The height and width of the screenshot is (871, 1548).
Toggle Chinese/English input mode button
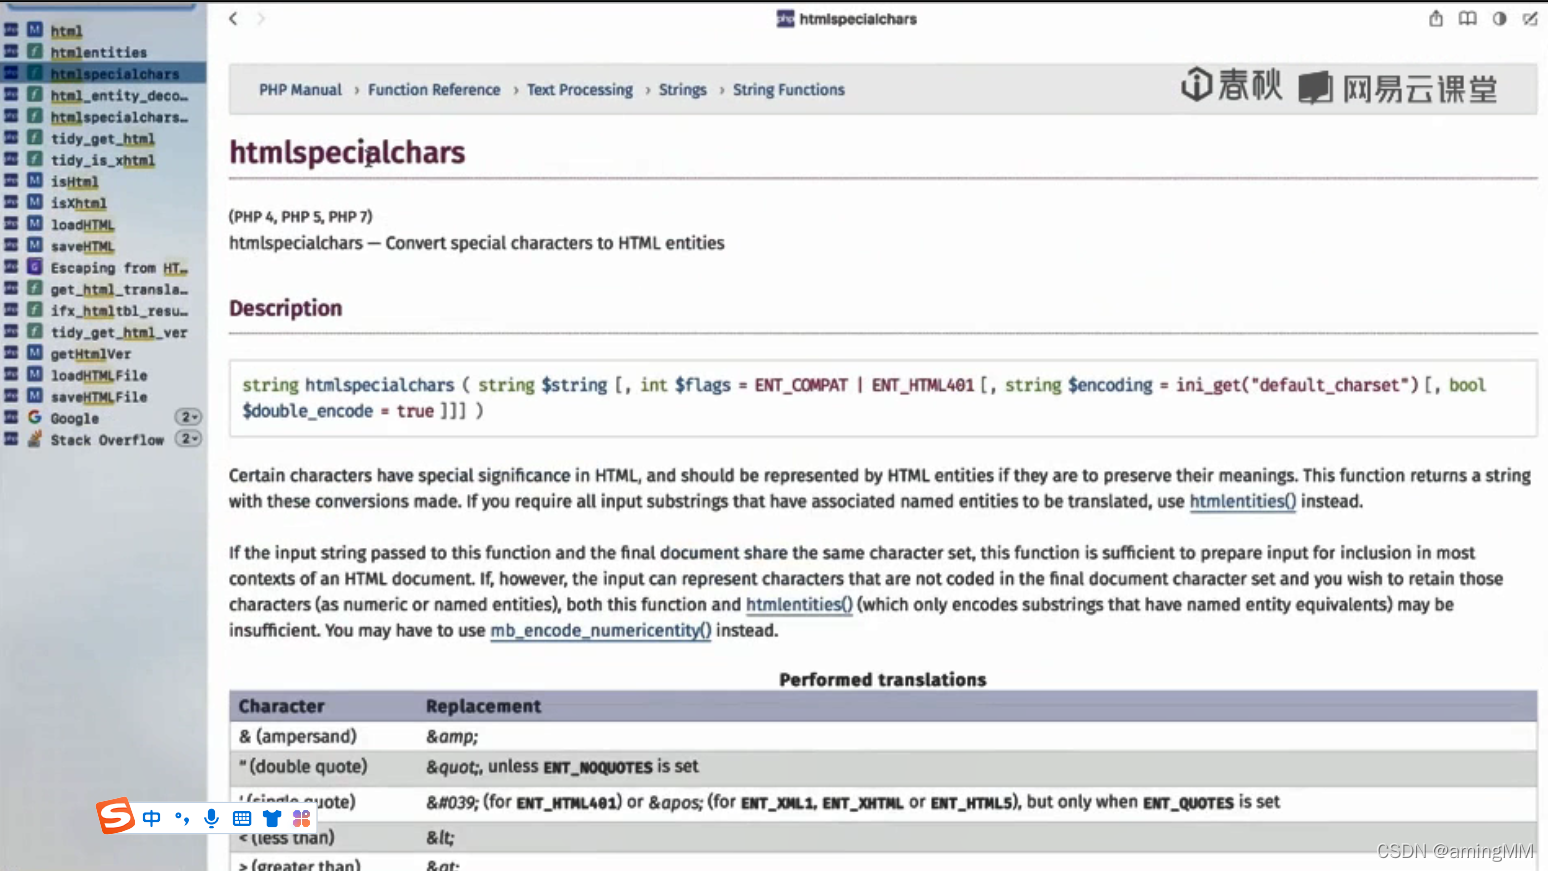(x=152, y=818)
